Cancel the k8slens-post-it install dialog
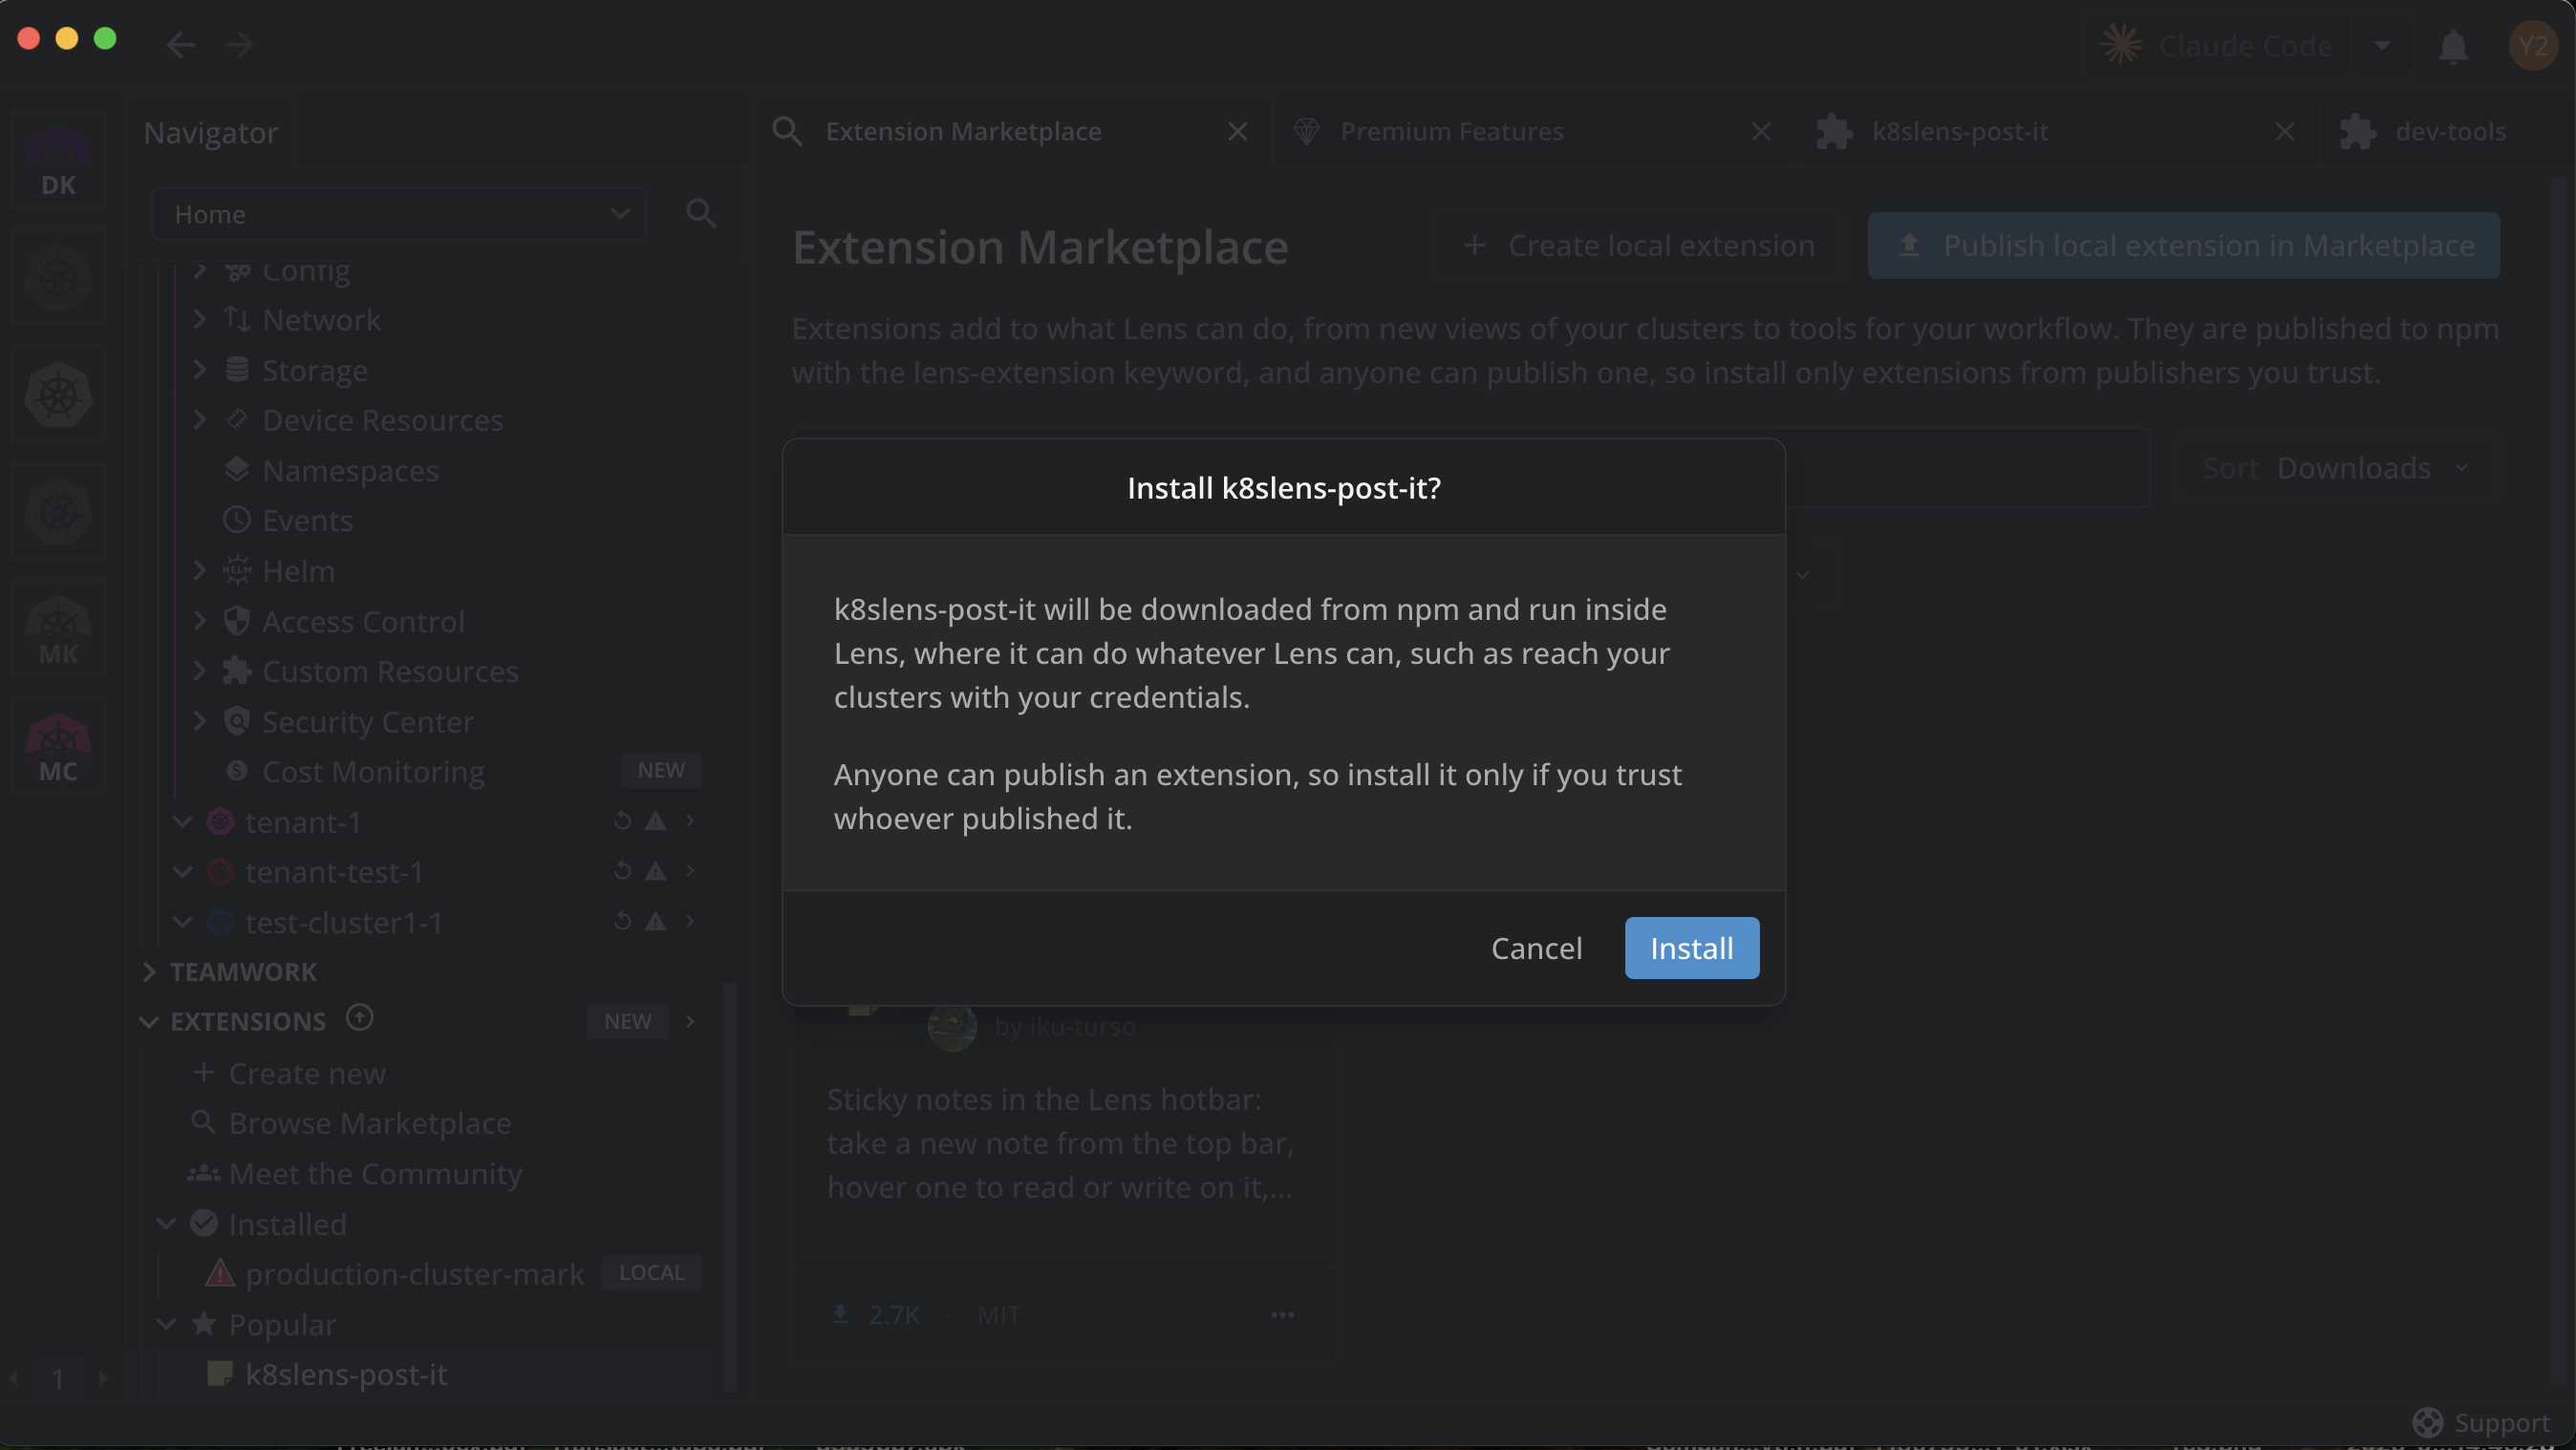2576x1450 pixels. (1536, 947)
